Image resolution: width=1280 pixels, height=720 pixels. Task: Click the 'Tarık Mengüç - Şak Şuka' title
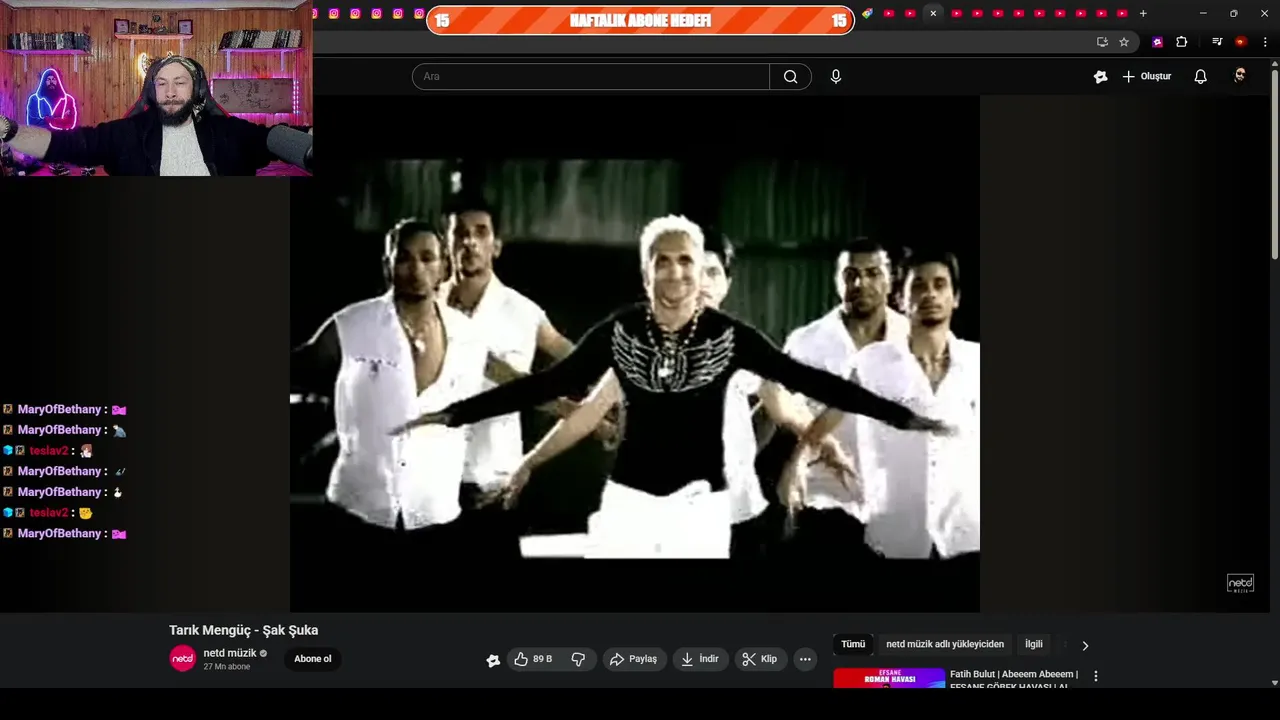244,630
